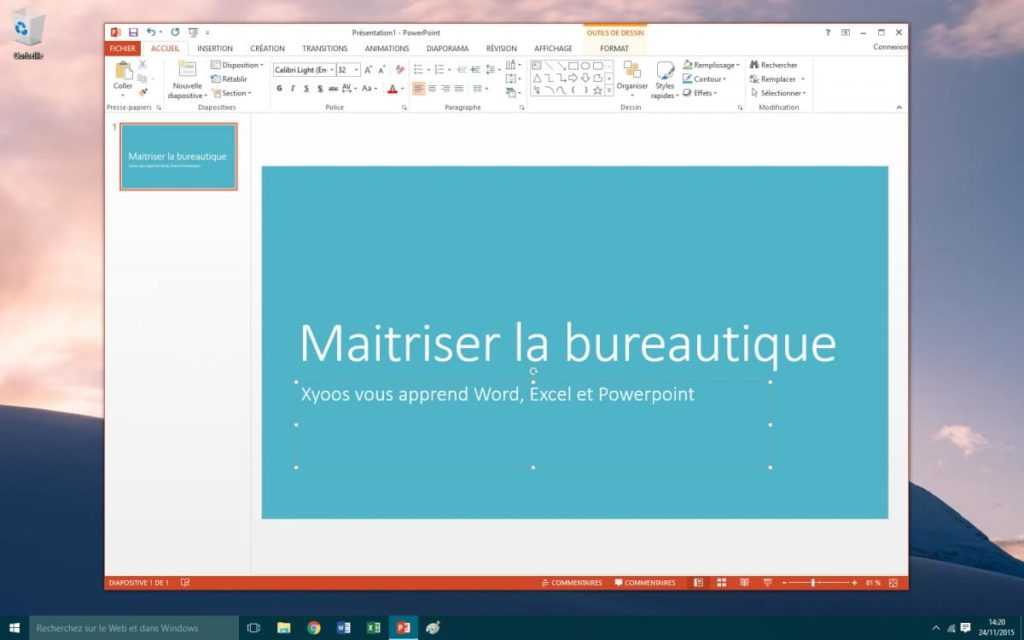Open the font size 32 dropdown
This screenshot has height=640, width=1024.
pos(357,69)
